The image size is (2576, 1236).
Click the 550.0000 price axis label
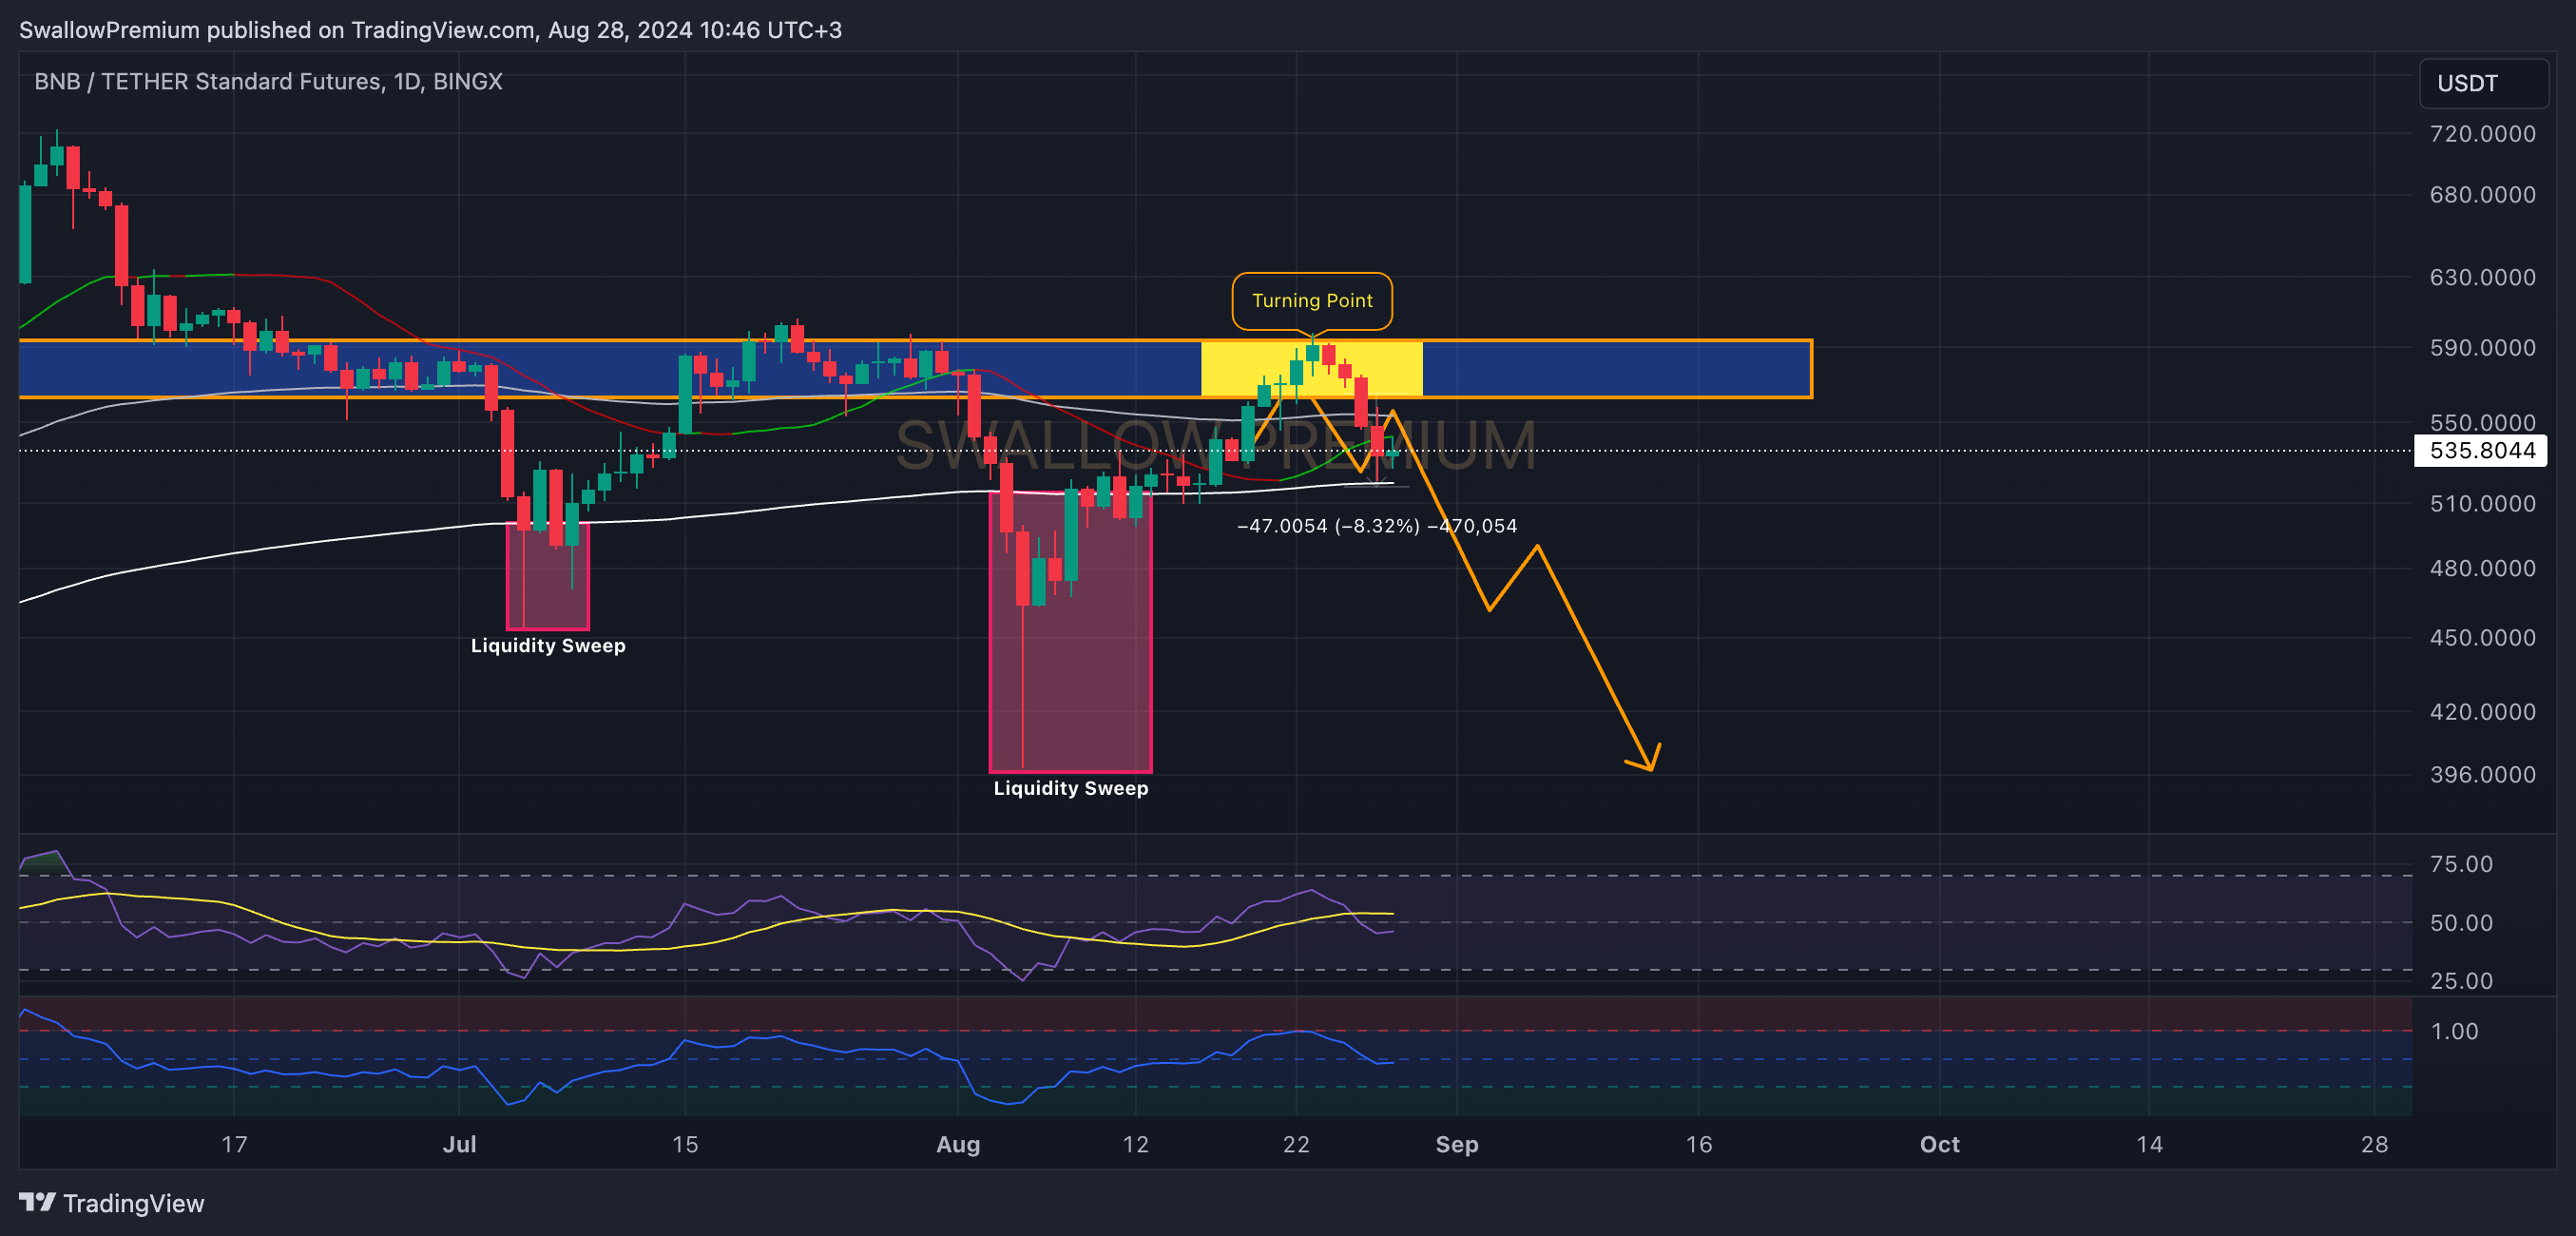(2482, 423)
